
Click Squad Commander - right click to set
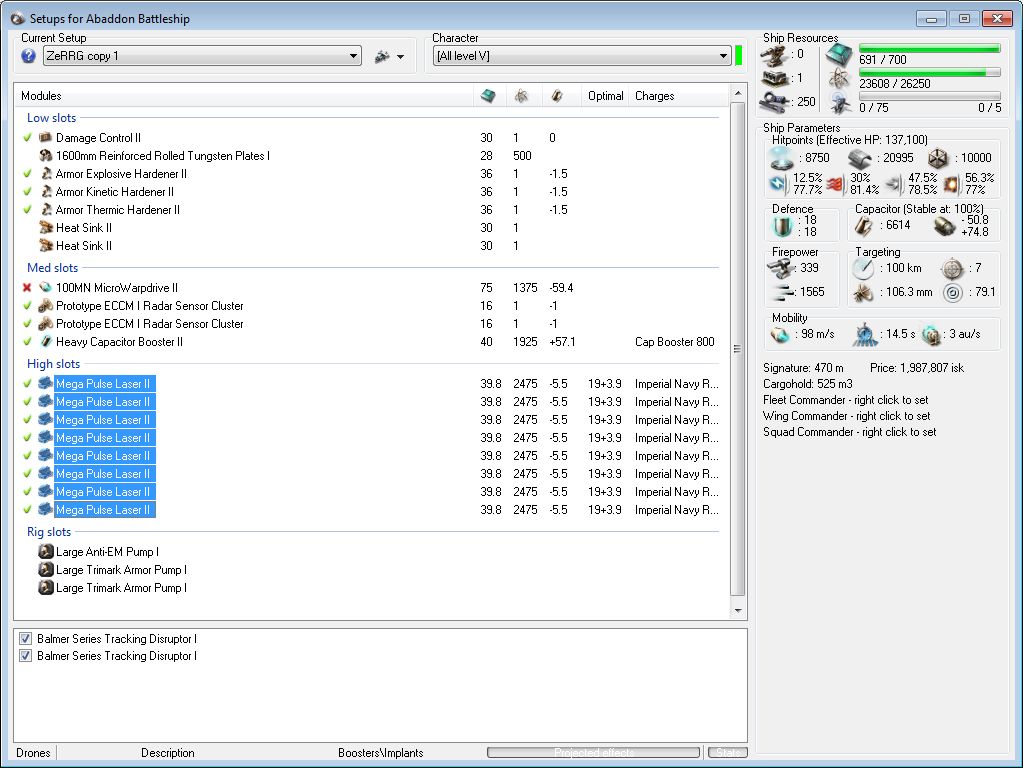coord(849,432)
